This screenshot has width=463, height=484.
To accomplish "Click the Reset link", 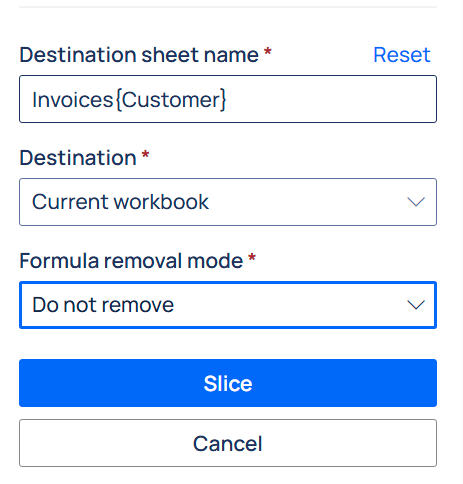I will (x=402, y=55).
